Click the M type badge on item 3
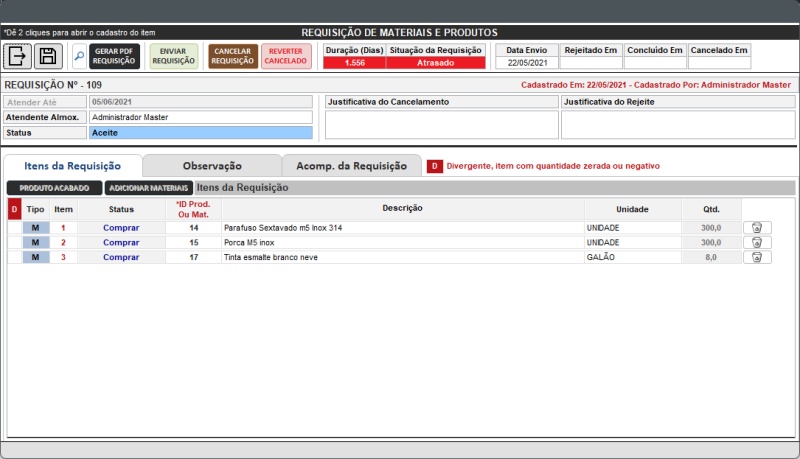 (x=35, y=257)
